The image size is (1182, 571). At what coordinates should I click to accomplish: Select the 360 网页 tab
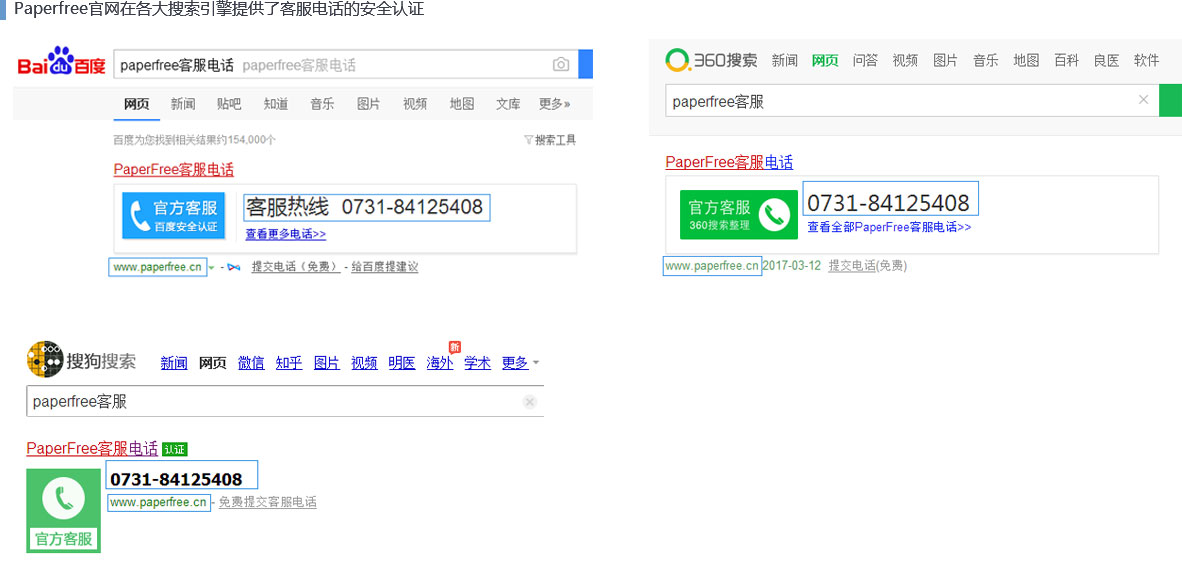pos(825,61)
